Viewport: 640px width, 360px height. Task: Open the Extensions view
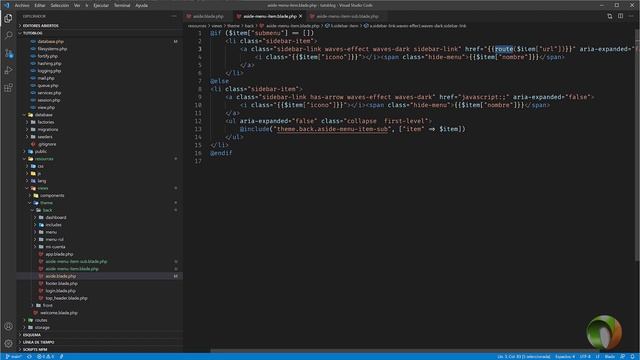8,88
